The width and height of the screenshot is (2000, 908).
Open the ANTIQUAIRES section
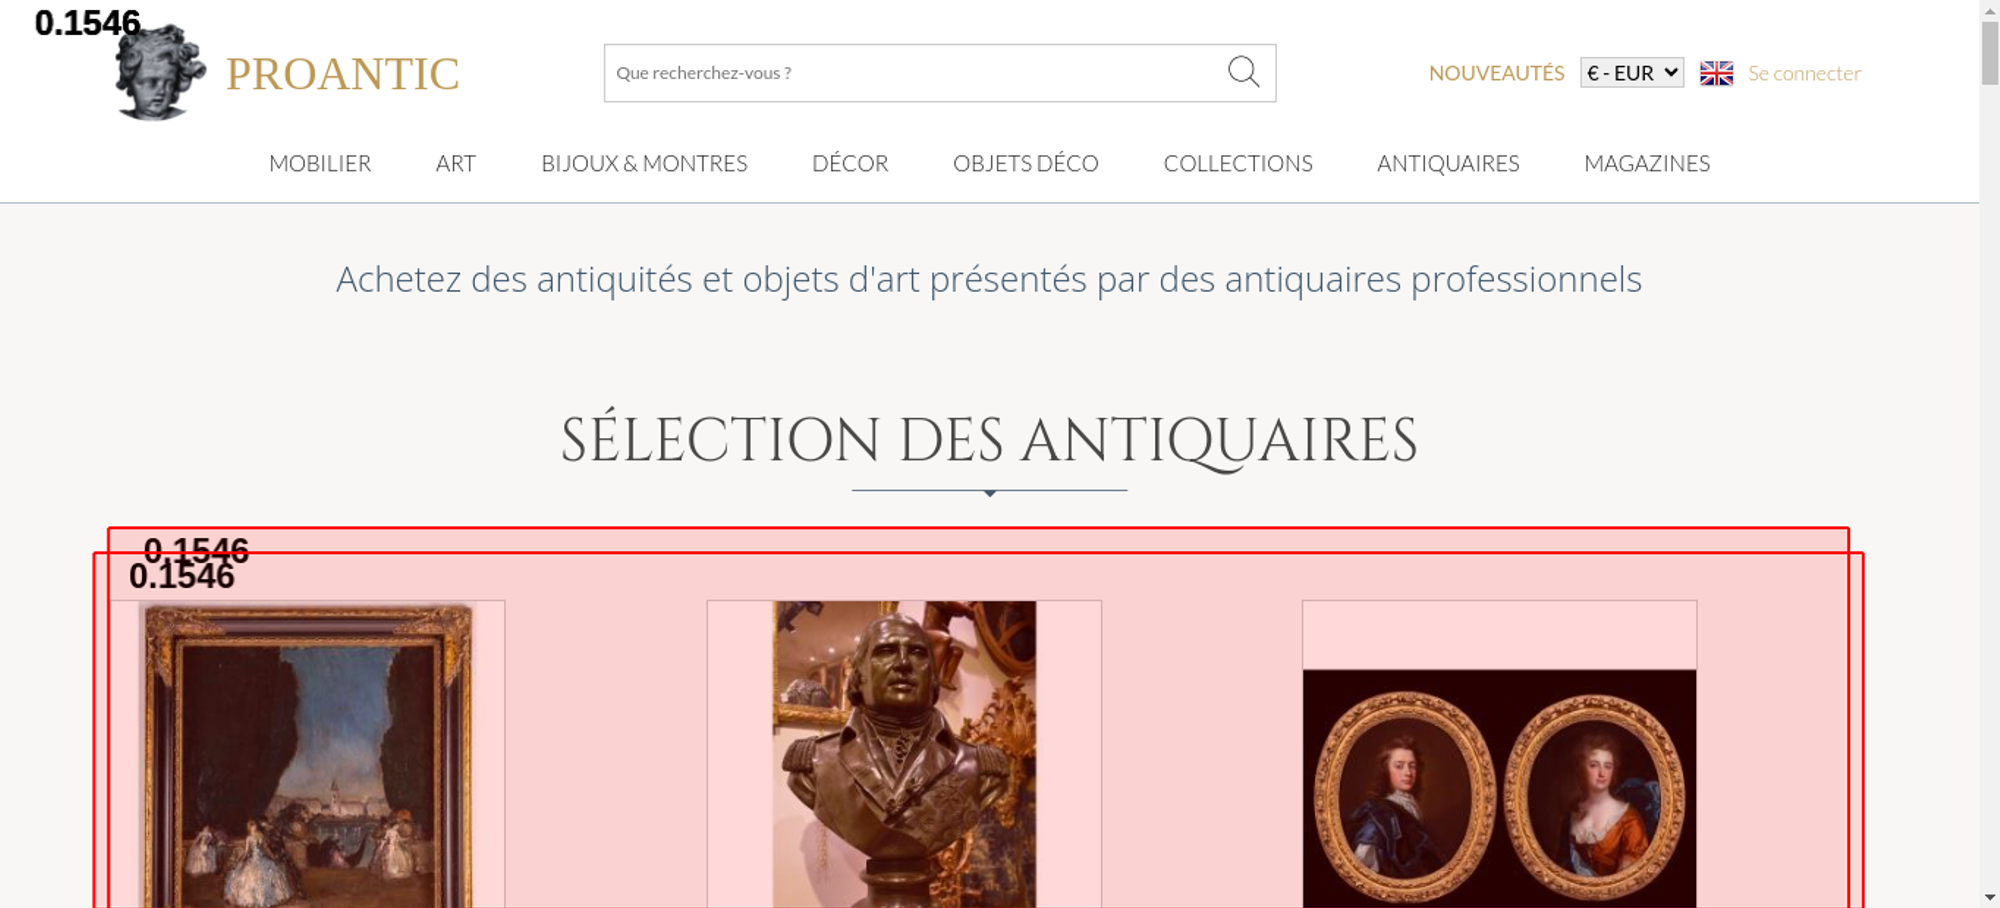(x=1448, y=163)
